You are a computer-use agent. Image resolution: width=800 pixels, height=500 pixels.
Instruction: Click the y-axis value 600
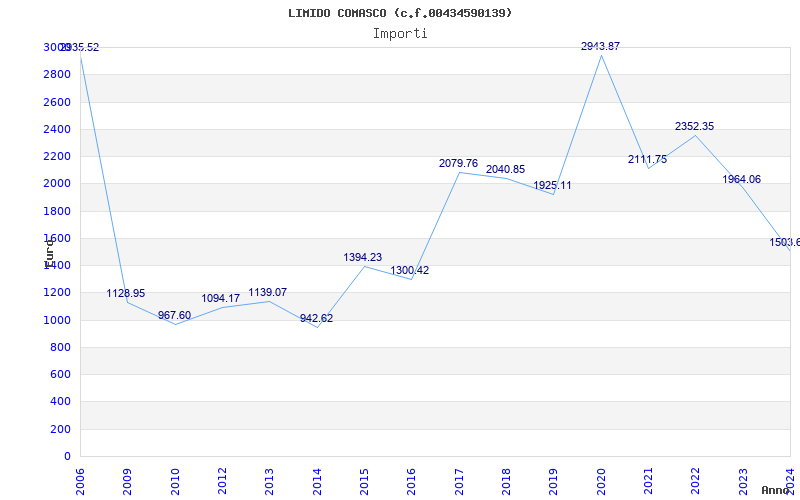click(60, 374)
